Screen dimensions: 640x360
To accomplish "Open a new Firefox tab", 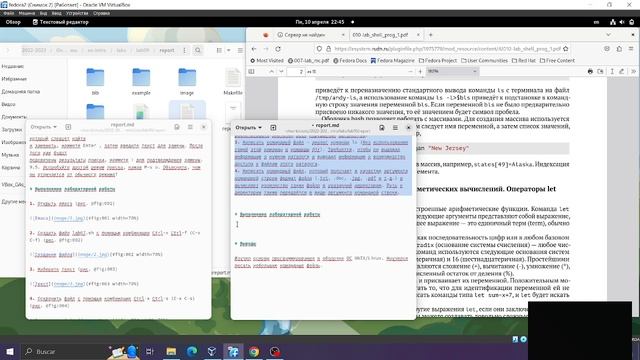I will click(x=430, y=35).
